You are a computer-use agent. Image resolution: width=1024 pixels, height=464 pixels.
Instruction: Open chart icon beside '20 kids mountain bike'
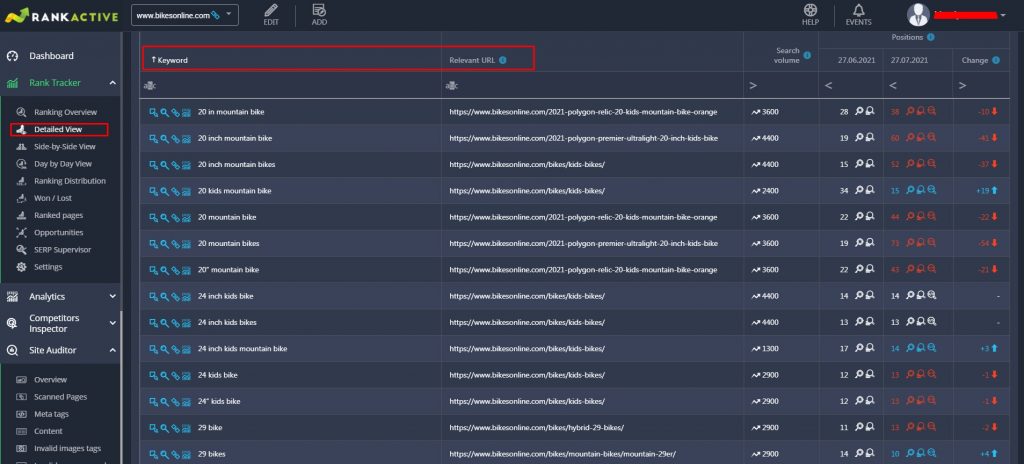pos(186,191)
